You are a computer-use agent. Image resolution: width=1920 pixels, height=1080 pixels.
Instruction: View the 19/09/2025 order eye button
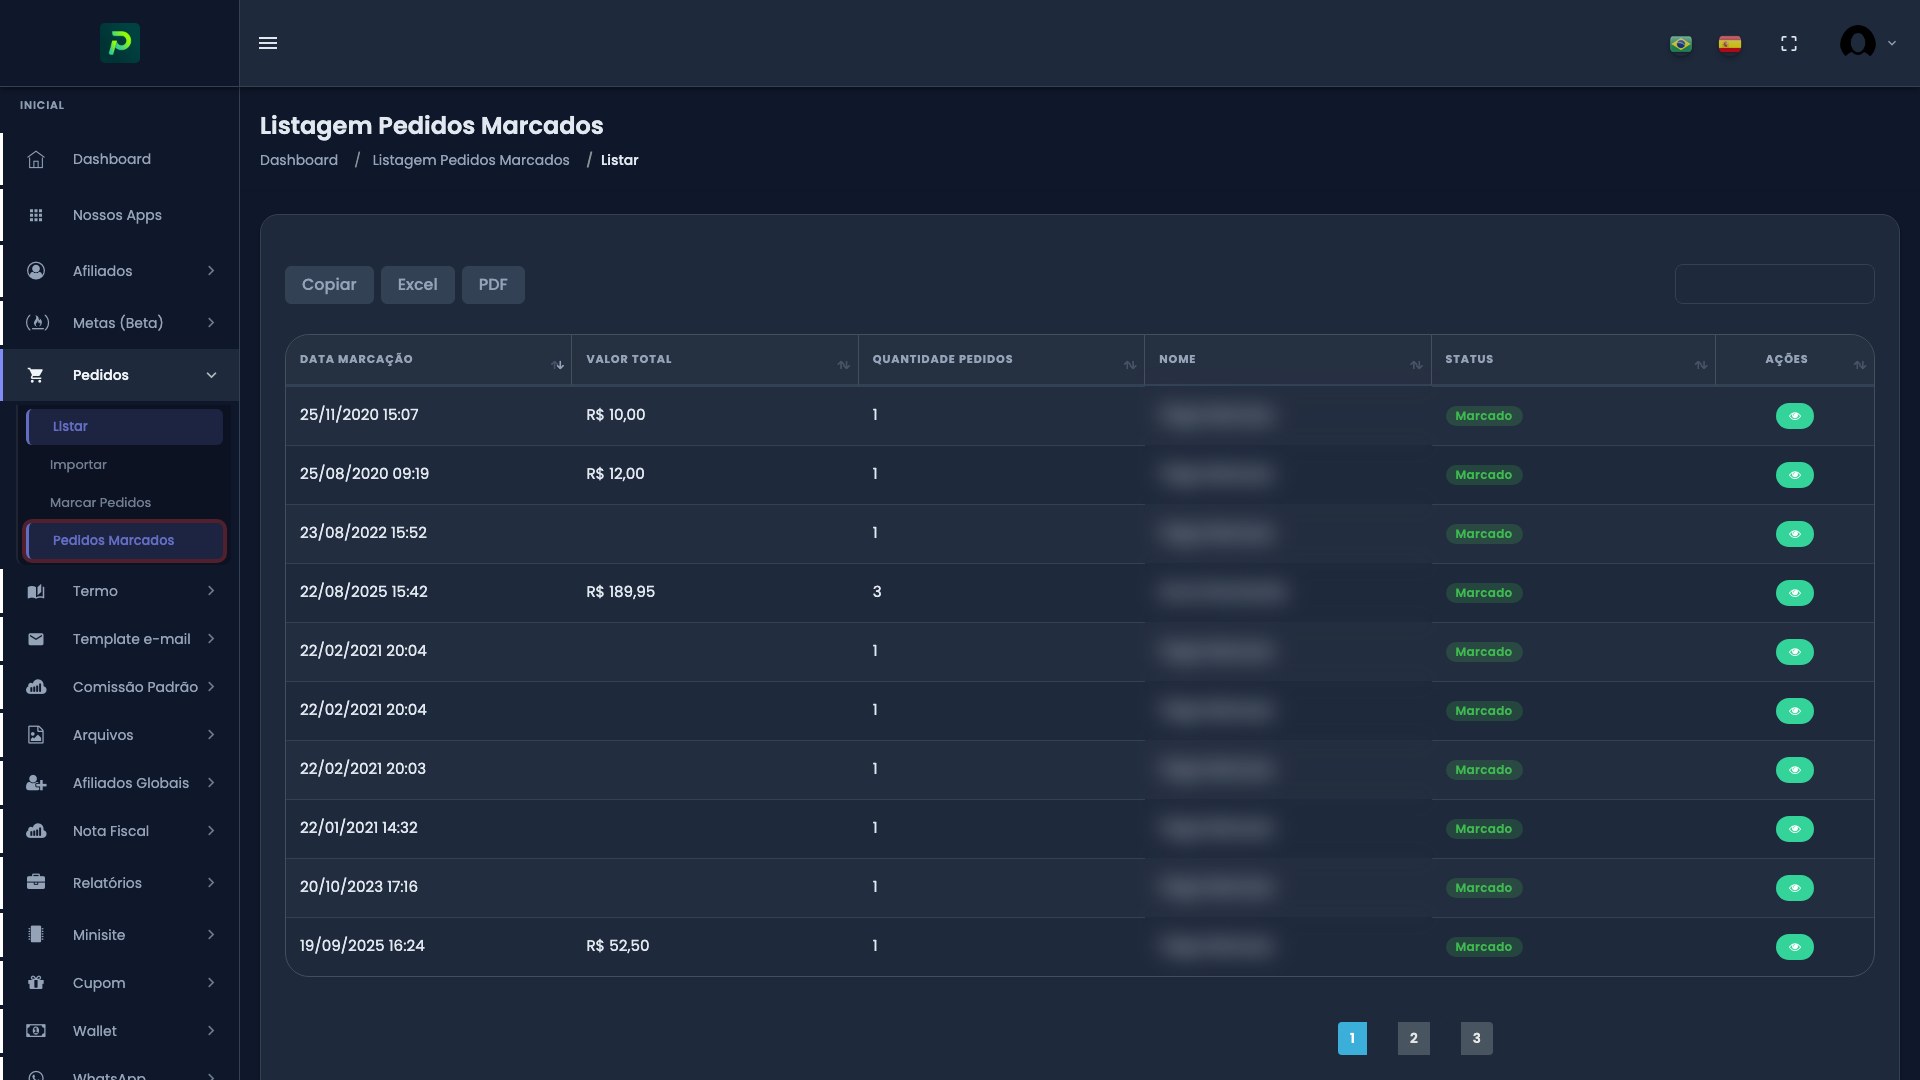click(x=1794, y=947)
